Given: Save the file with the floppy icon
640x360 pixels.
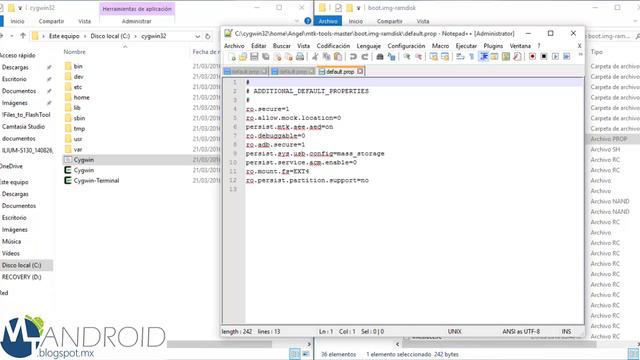Looking at the screenshot, I should [x=254, y=57].
